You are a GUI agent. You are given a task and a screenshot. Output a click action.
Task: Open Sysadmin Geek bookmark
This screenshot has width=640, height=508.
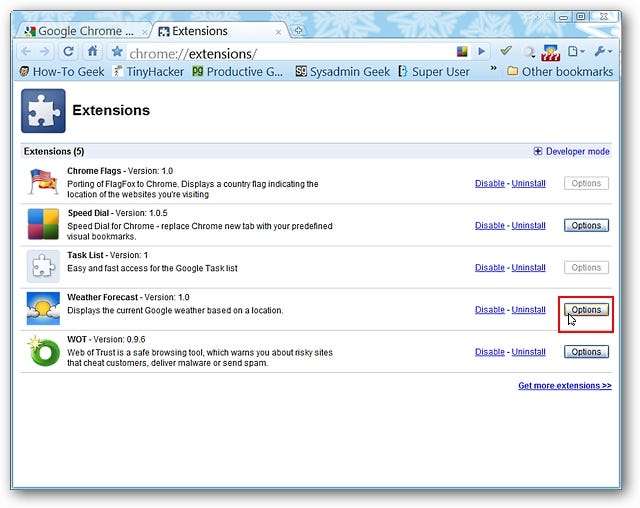pyautogui.click(x=342, y=72)
